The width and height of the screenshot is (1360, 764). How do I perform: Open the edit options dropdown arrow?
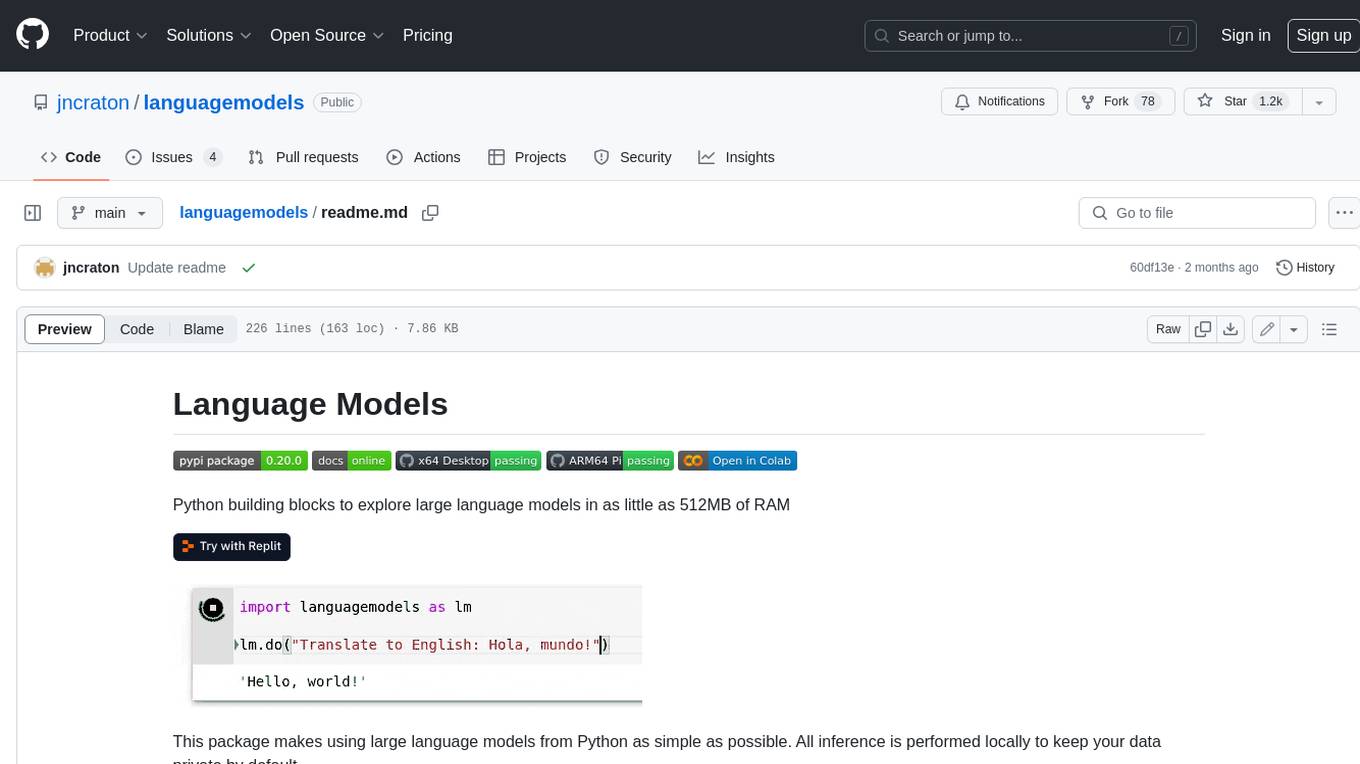click(1294, 329)
